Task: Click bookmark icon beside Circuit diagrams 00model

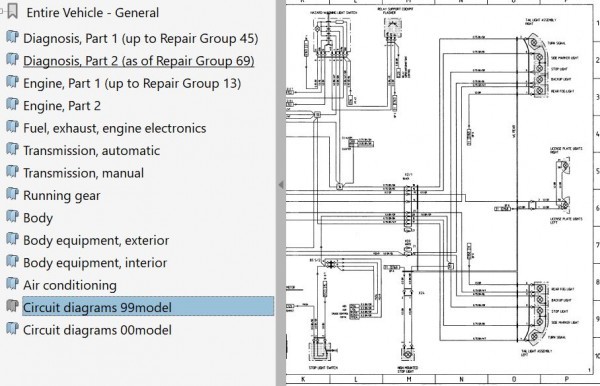Action: tap(12, 329)
